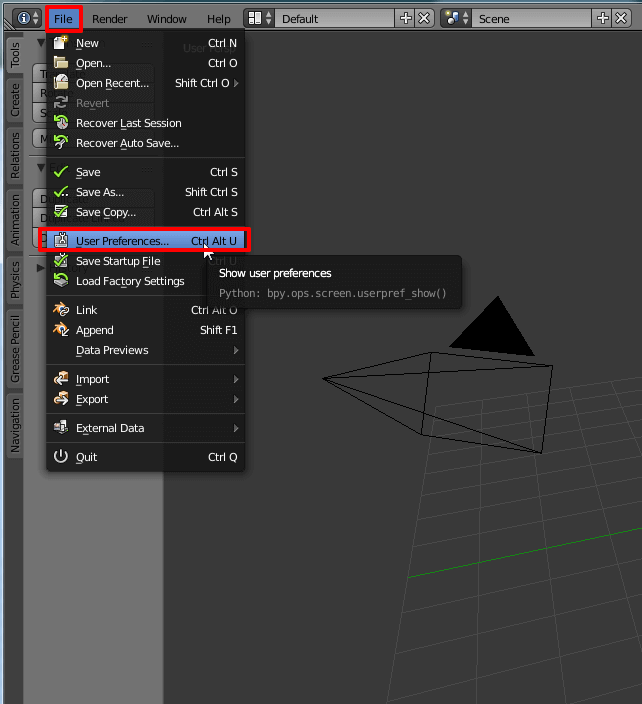Delete the Default screen layout
Screen dimensions: 642x704
[424, 18]
